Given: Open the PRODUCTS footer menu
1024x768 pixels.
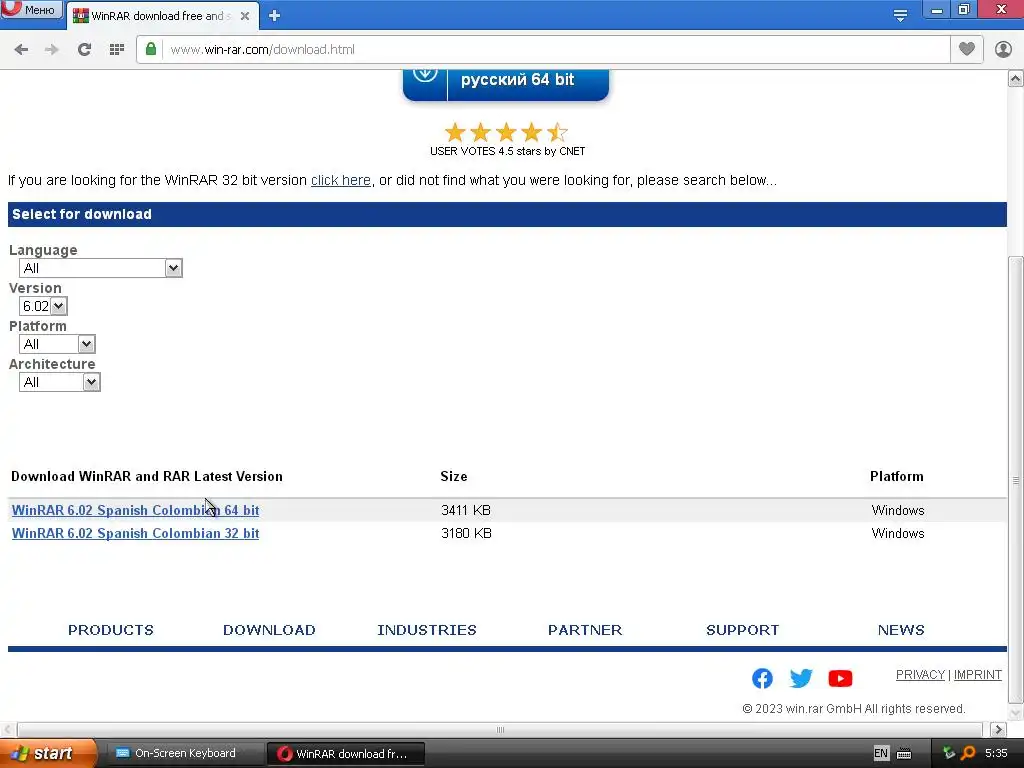Looking at the screenshot, I should [111, 630].
